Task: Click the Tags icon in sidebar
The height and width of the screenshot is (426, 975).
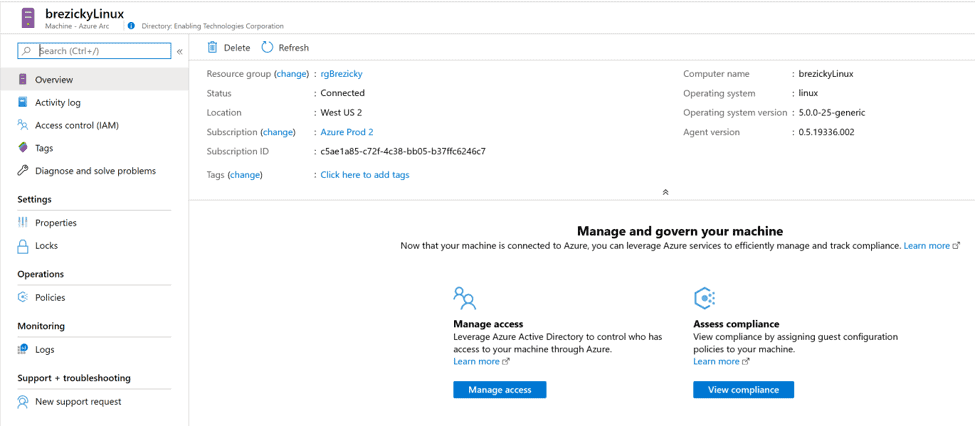Action: tap(23, 148)
